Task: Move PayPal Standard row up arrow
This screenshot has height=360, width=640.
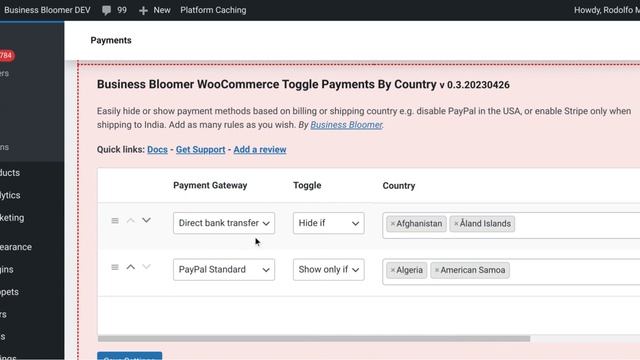Action: point(131,267)
